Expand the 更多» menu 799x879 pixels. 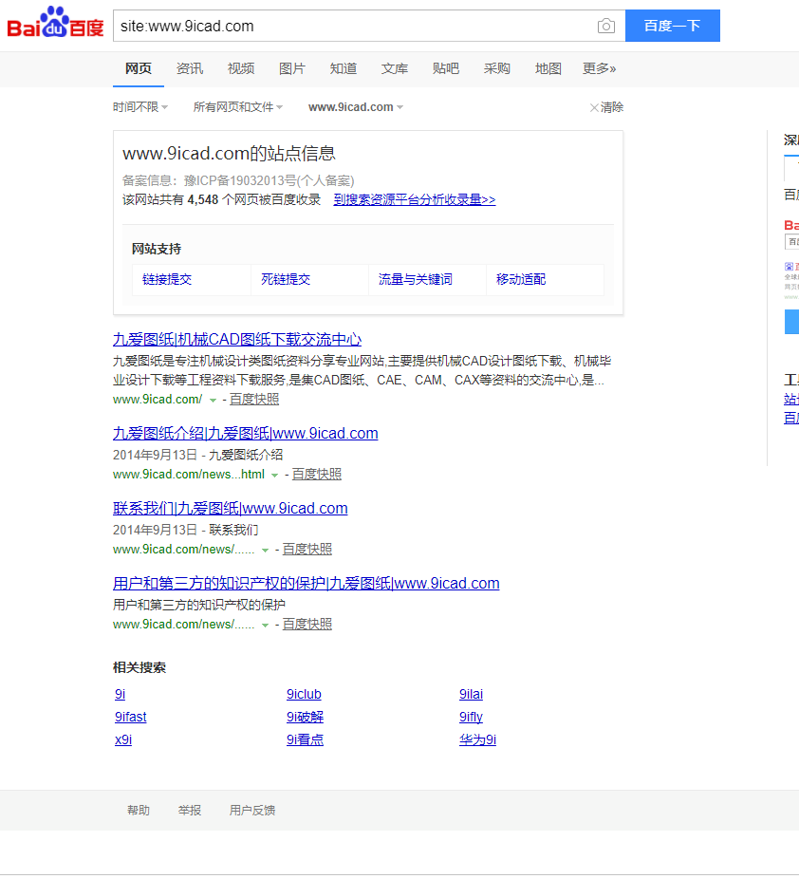pyautogui.click(x=599, y=69)
